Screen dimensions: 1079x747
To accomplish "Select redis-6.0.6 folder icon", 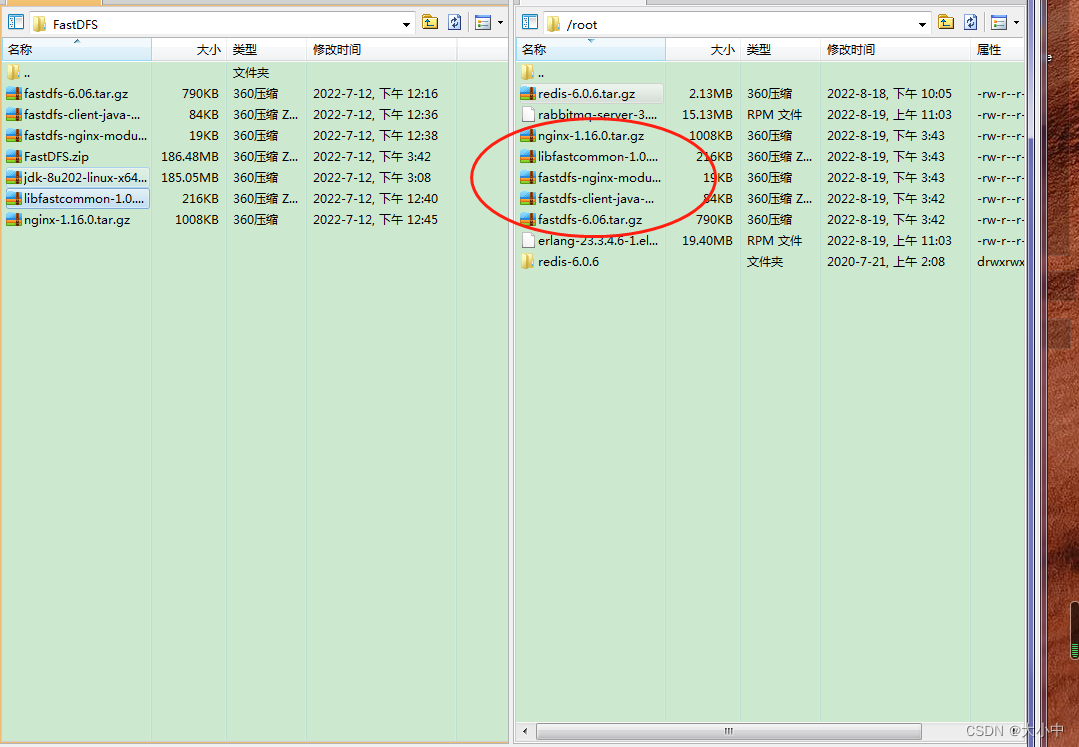I will coord(527,261).
